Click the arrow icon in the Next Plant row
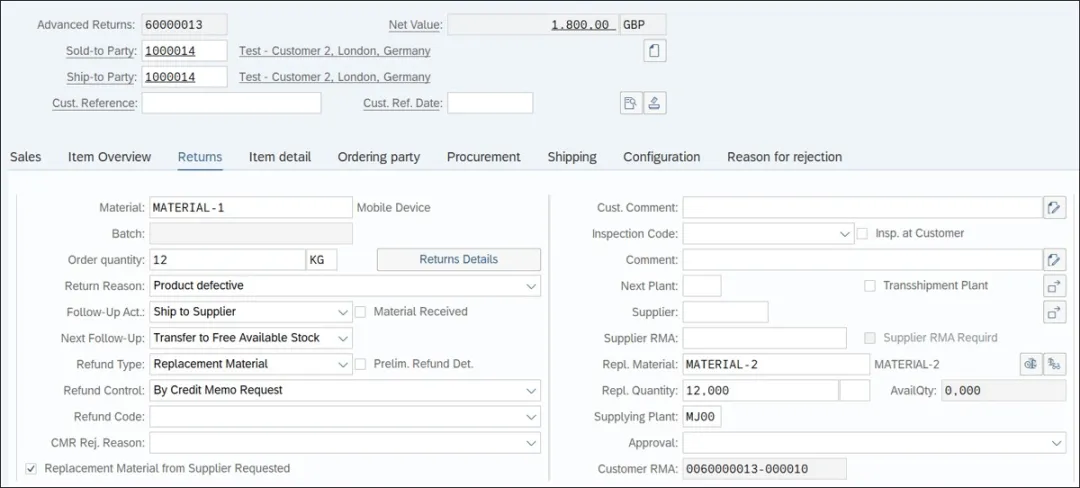Viewport: 1080px width, 488px height. coord(1054,286)
